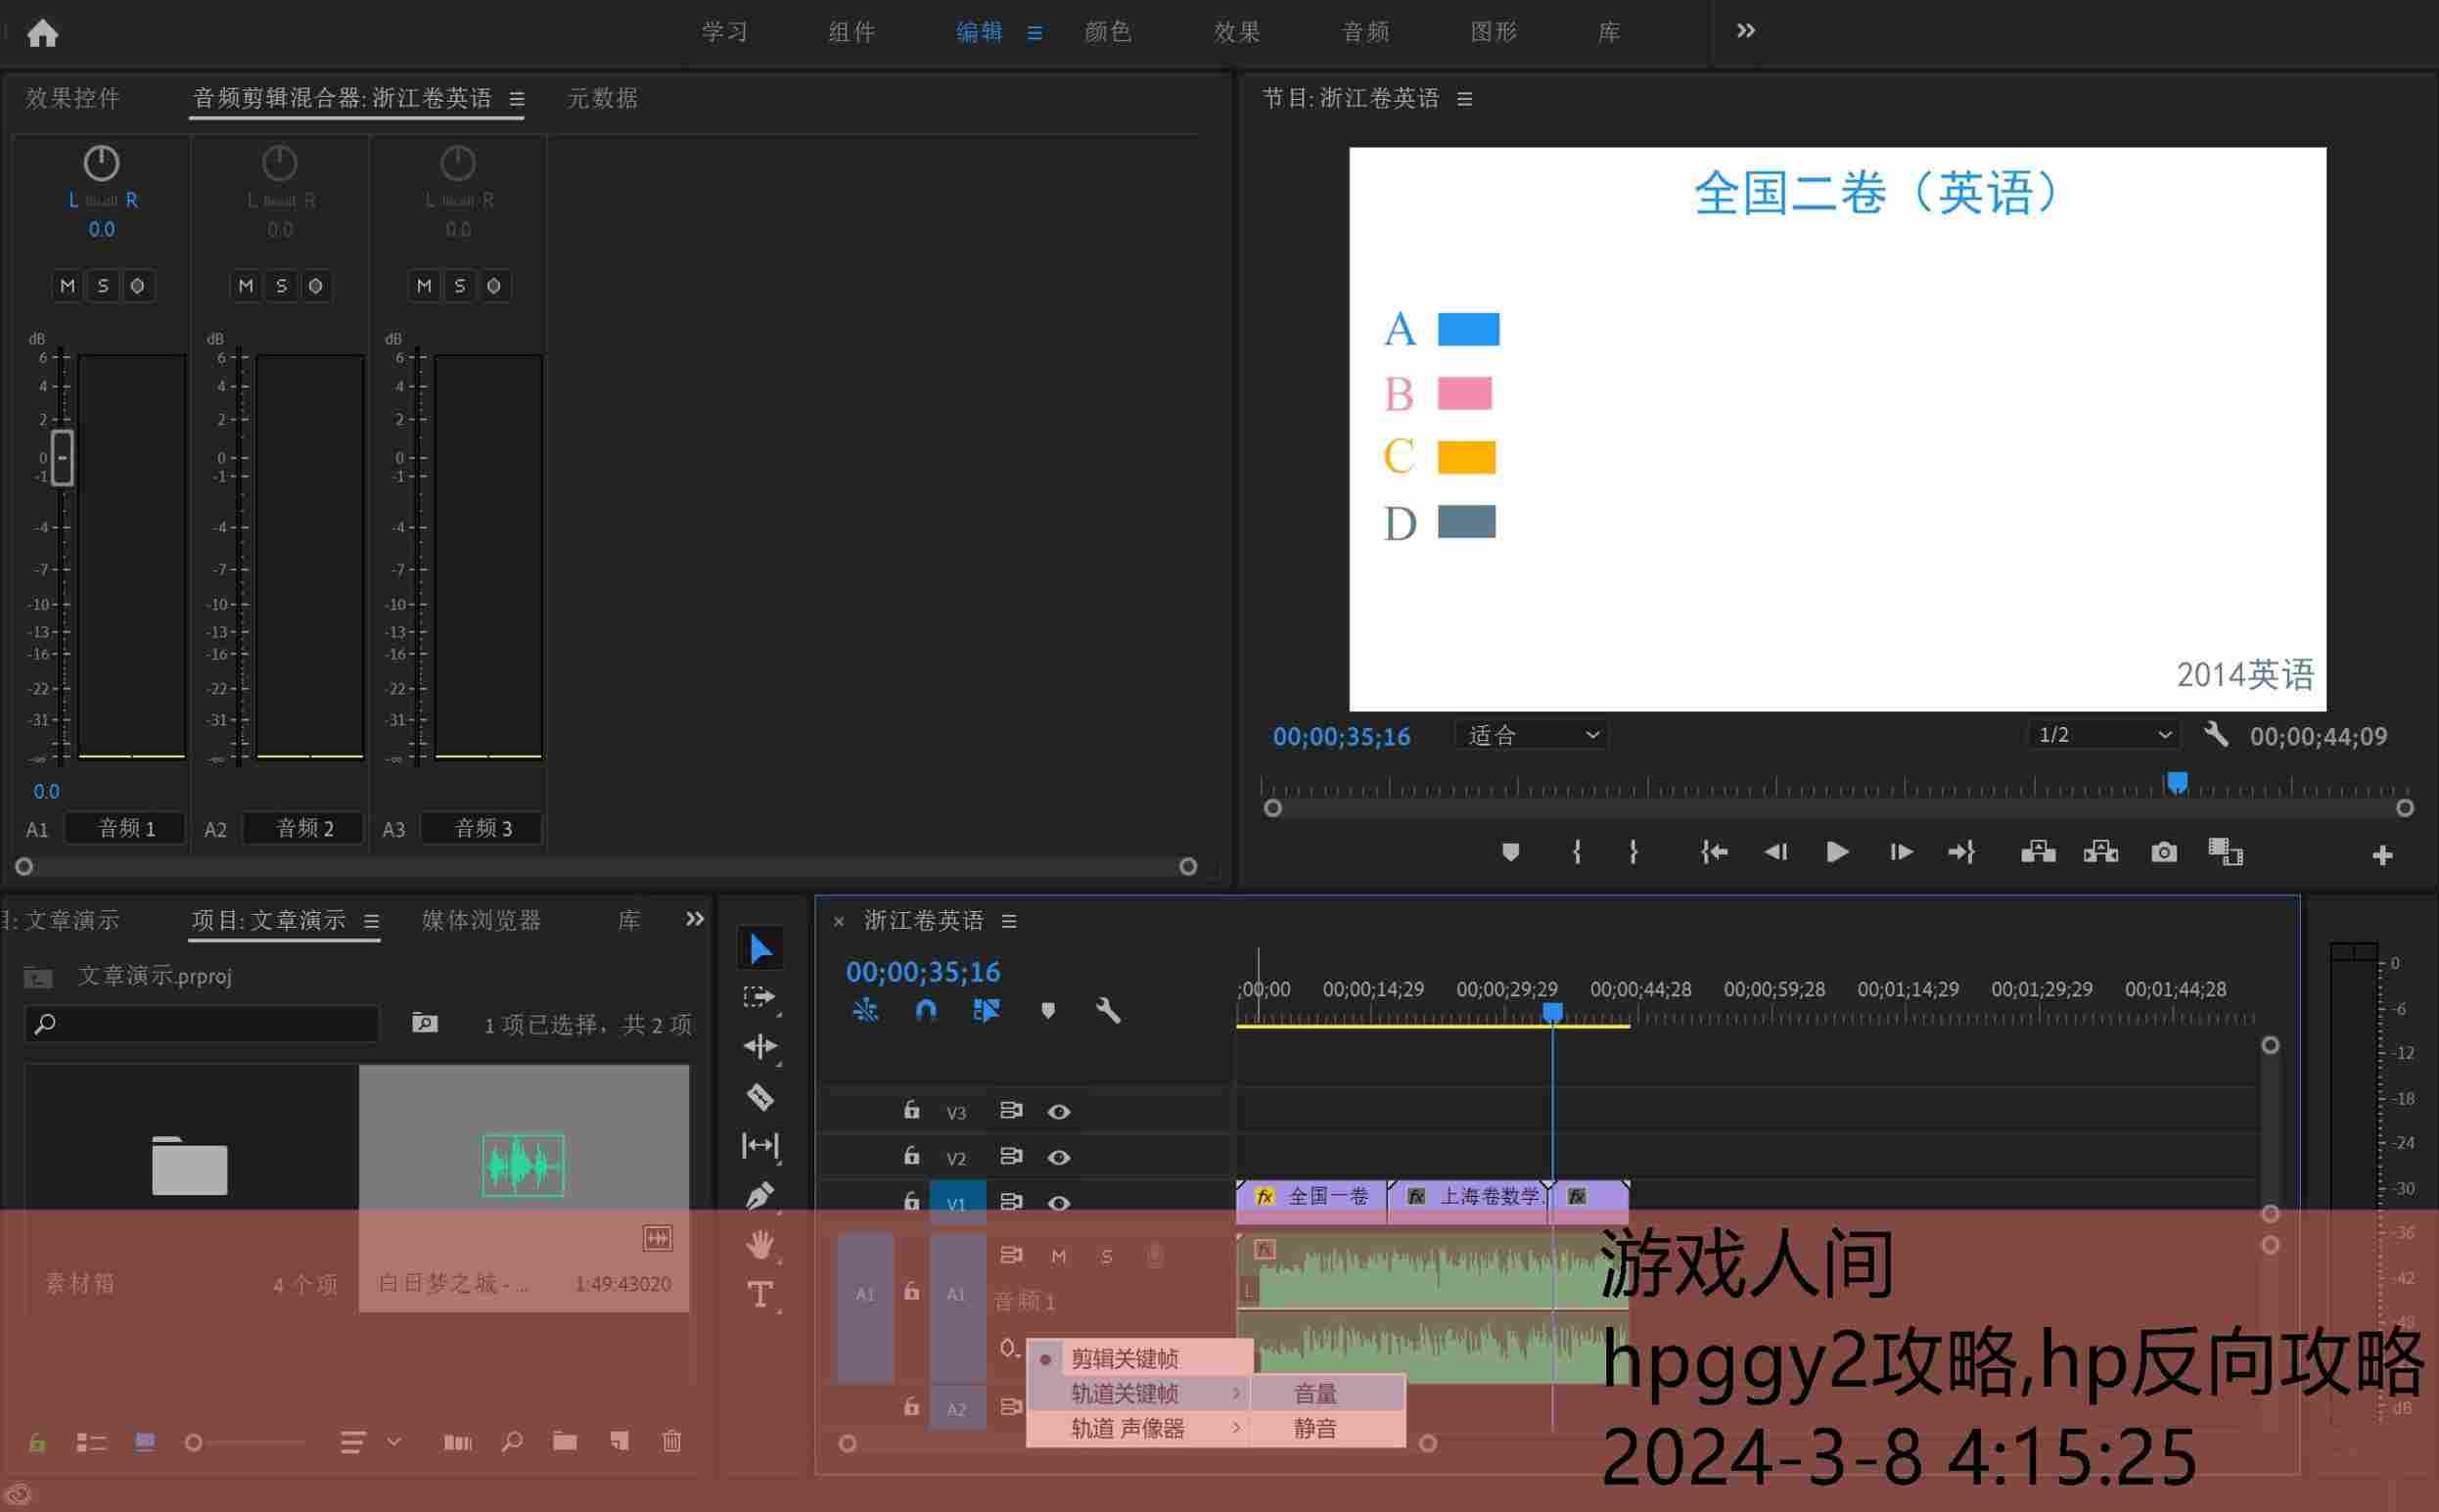Select 剪辑关键帧 menu option
This screenshot has width=2439, height=1512.
(1140, 1358)
